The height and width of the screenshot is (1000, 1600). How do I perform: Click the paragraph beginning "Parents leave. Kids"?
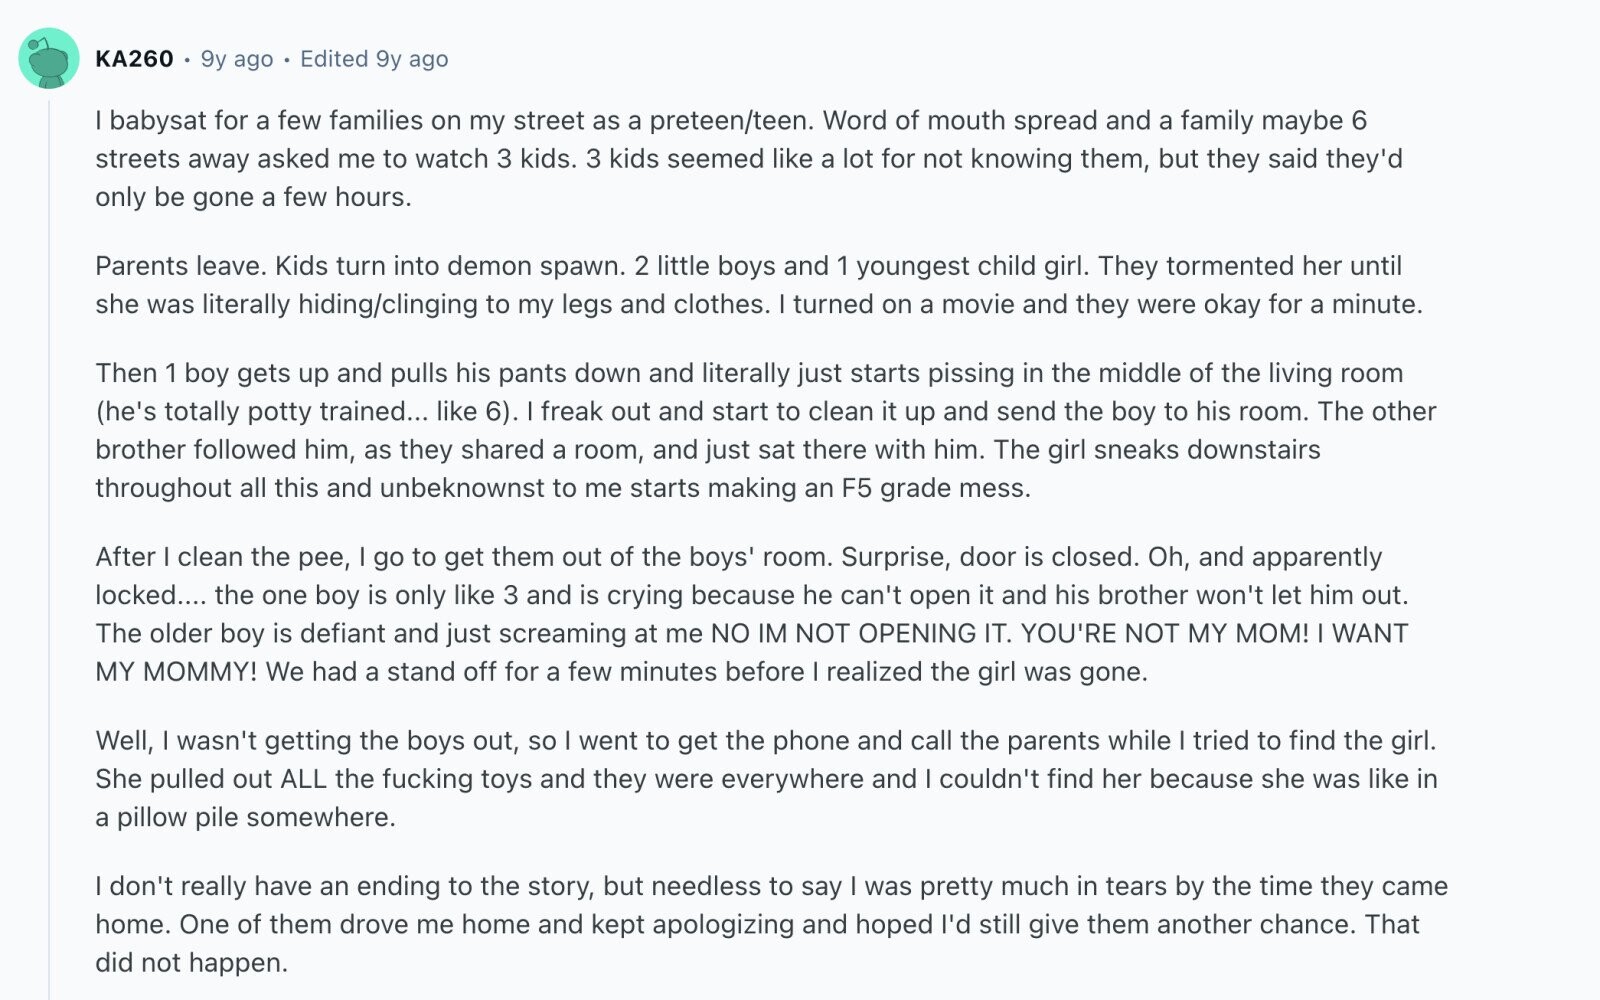[x=759, y=285]
